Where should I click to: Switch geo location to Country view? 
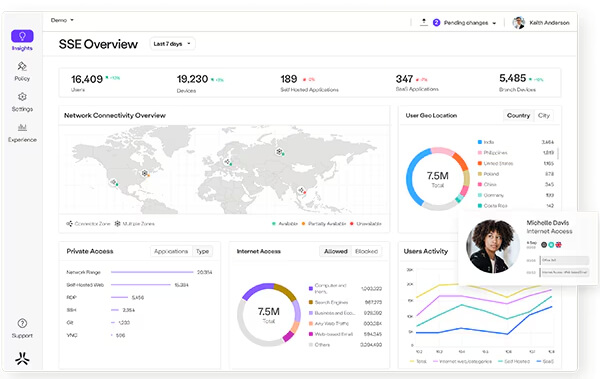(518, 115)
